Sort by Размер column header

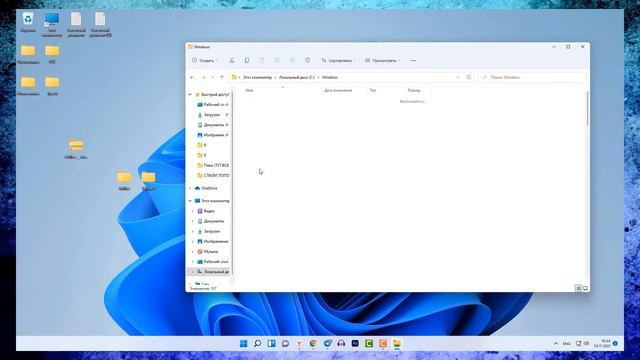[x=413, y=90]
